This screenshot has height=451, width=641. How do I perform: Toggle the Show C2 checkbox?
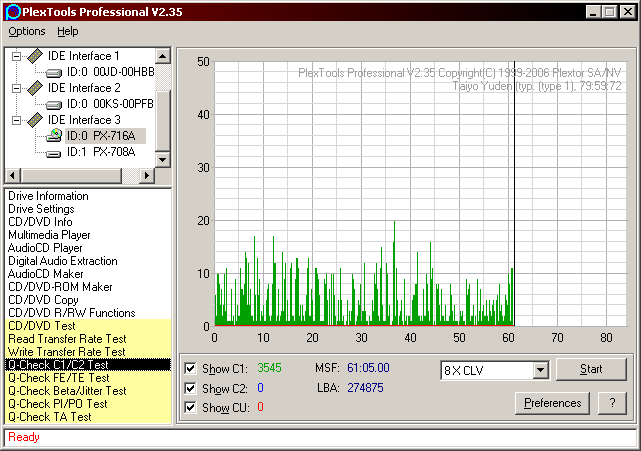pyautogui.click(x=190, y=388)
